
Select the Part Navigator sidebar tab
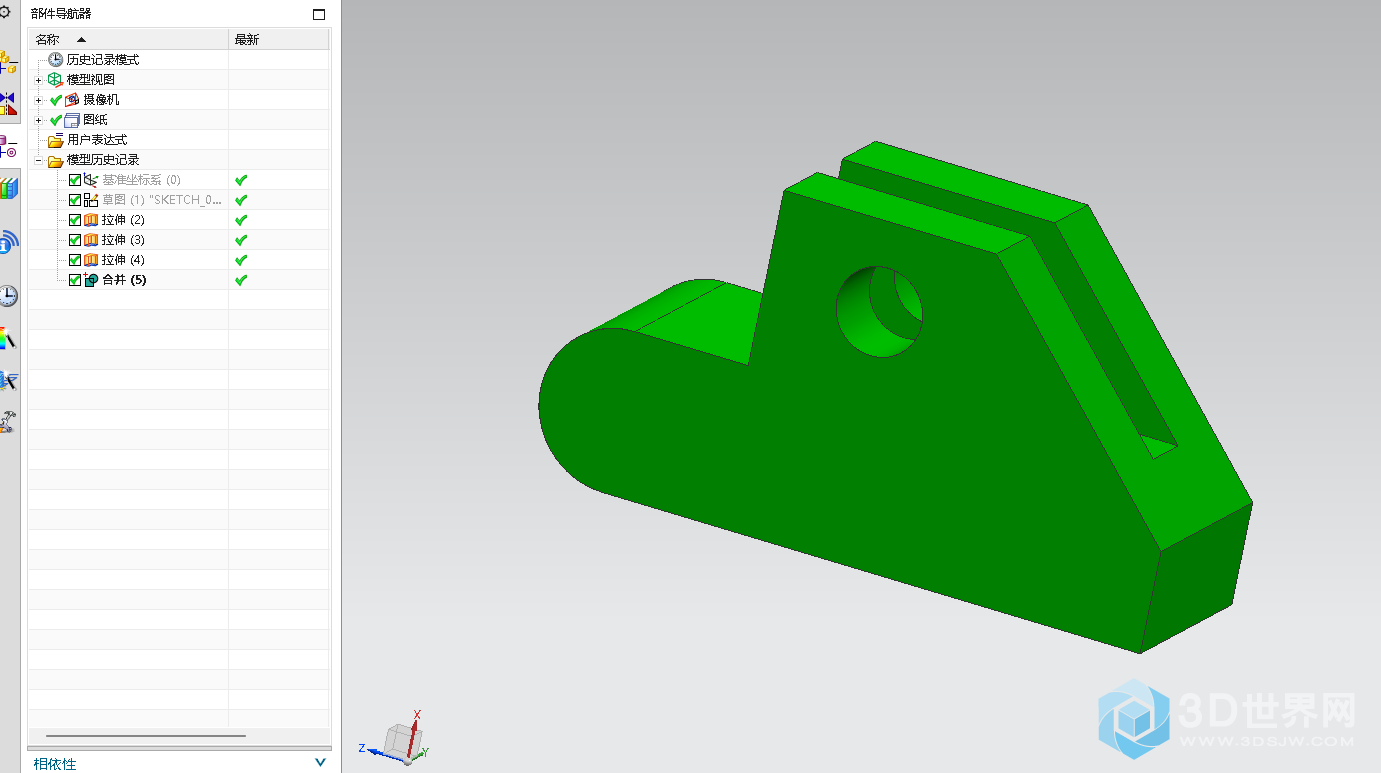(x=8, y=146)
